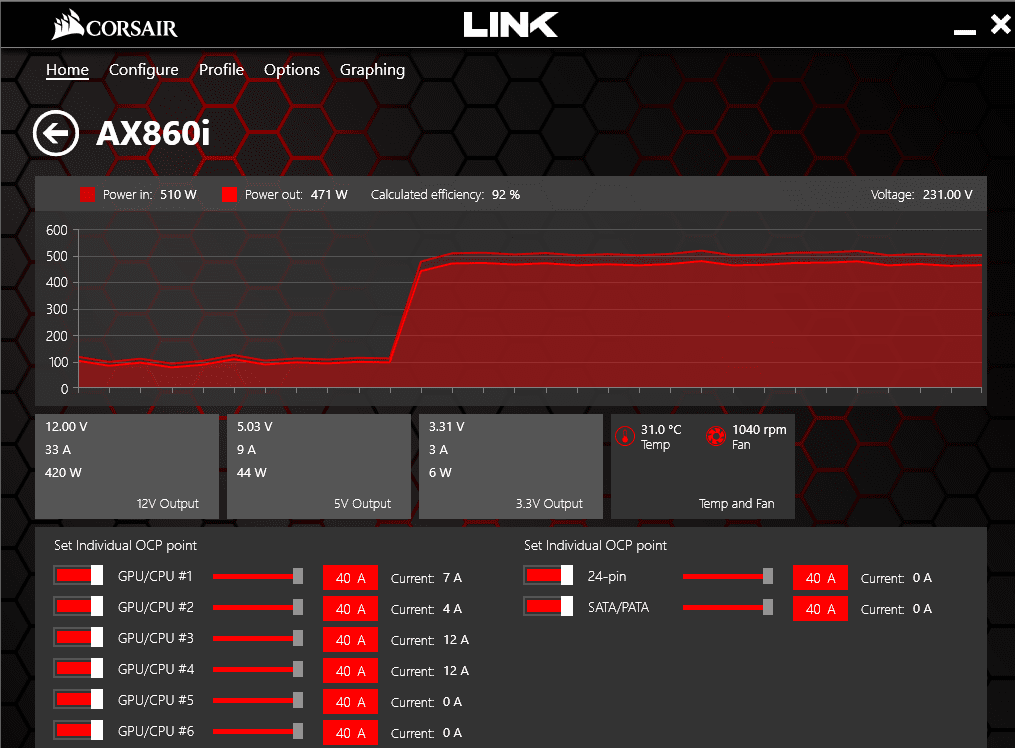Click the 24-pin OCP slider handle
This screenshot has width=1015, height=748.
point(768,576)
